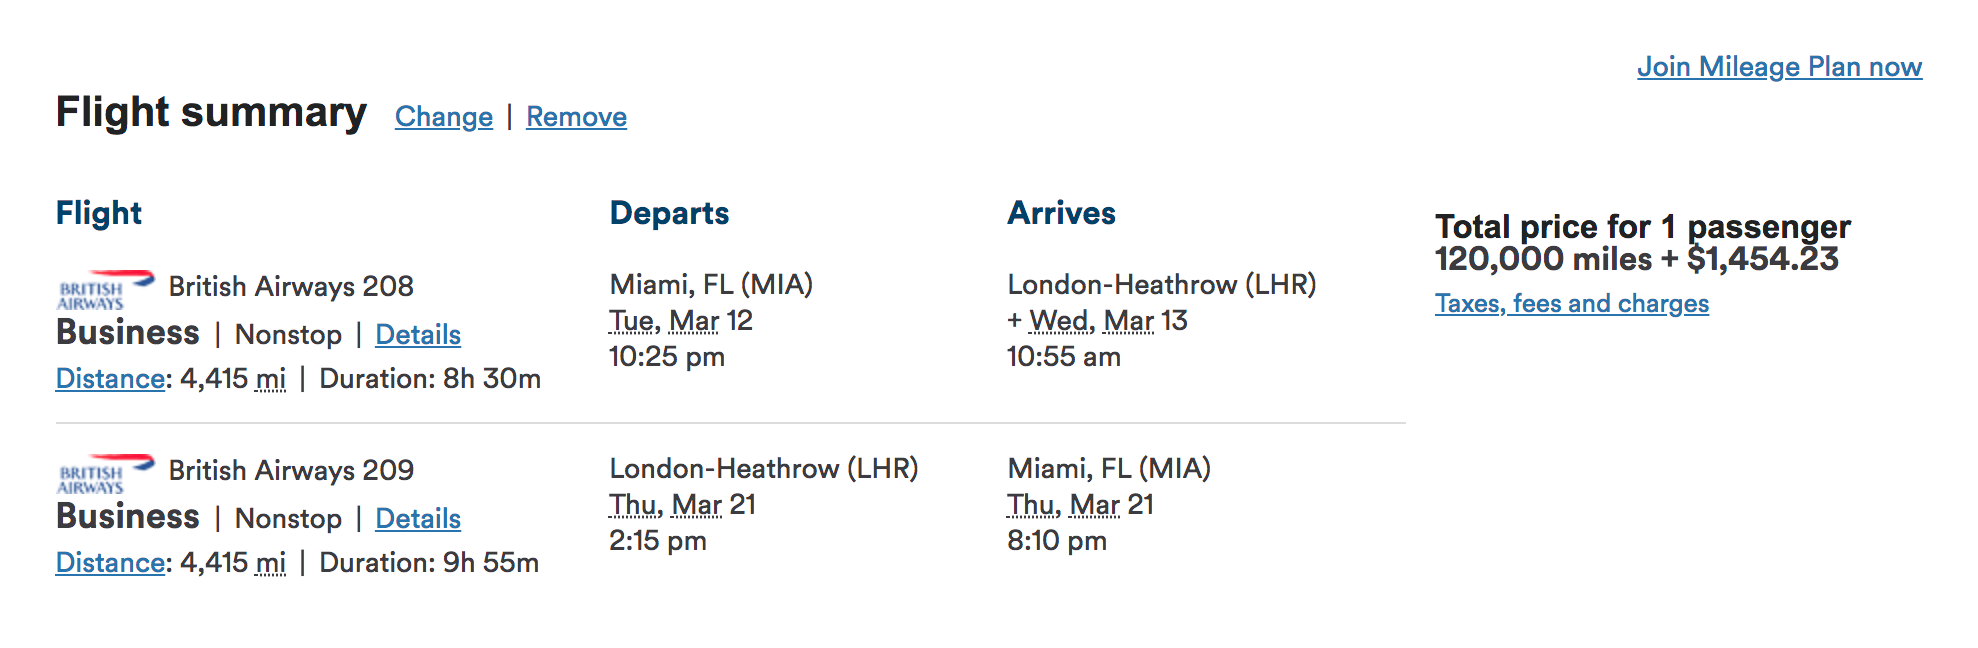Click the total price 120,000 miles text
The height and width of the screenshot is (648, 1978).
[x=1543, y=260]
